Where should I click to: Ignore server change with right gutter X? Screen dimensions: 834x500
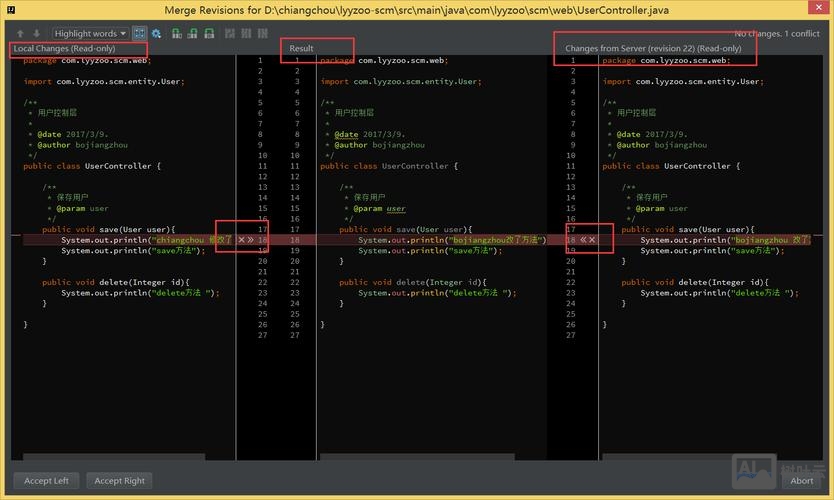592,240
